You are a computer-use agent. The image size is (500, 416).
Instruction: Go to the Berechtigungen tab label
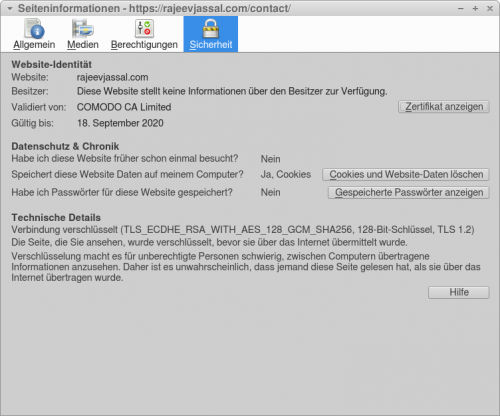[x=144, y=45]
